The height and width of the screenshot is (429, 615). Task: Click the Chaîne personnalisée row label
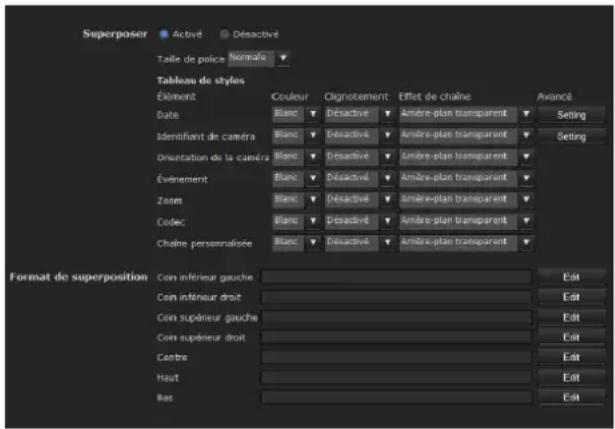click(x=204, y=244)
